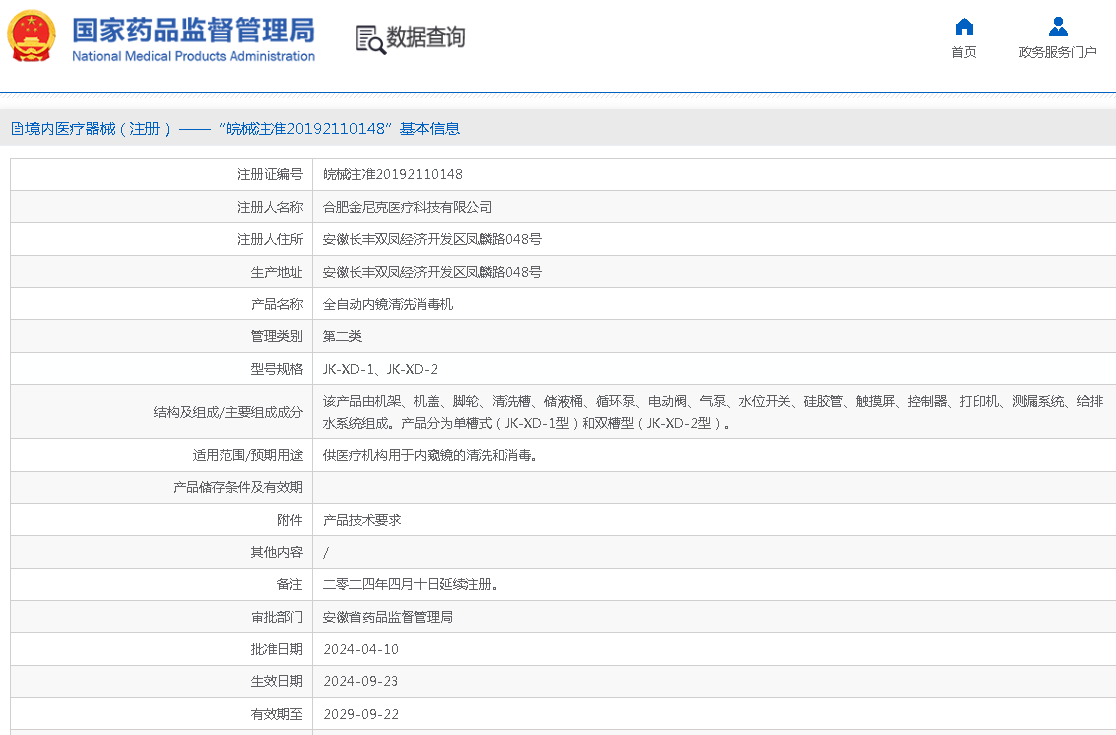The image size is (1116, 735).
Task: Click the management category 第二类 value
Action: coord(343,336)
